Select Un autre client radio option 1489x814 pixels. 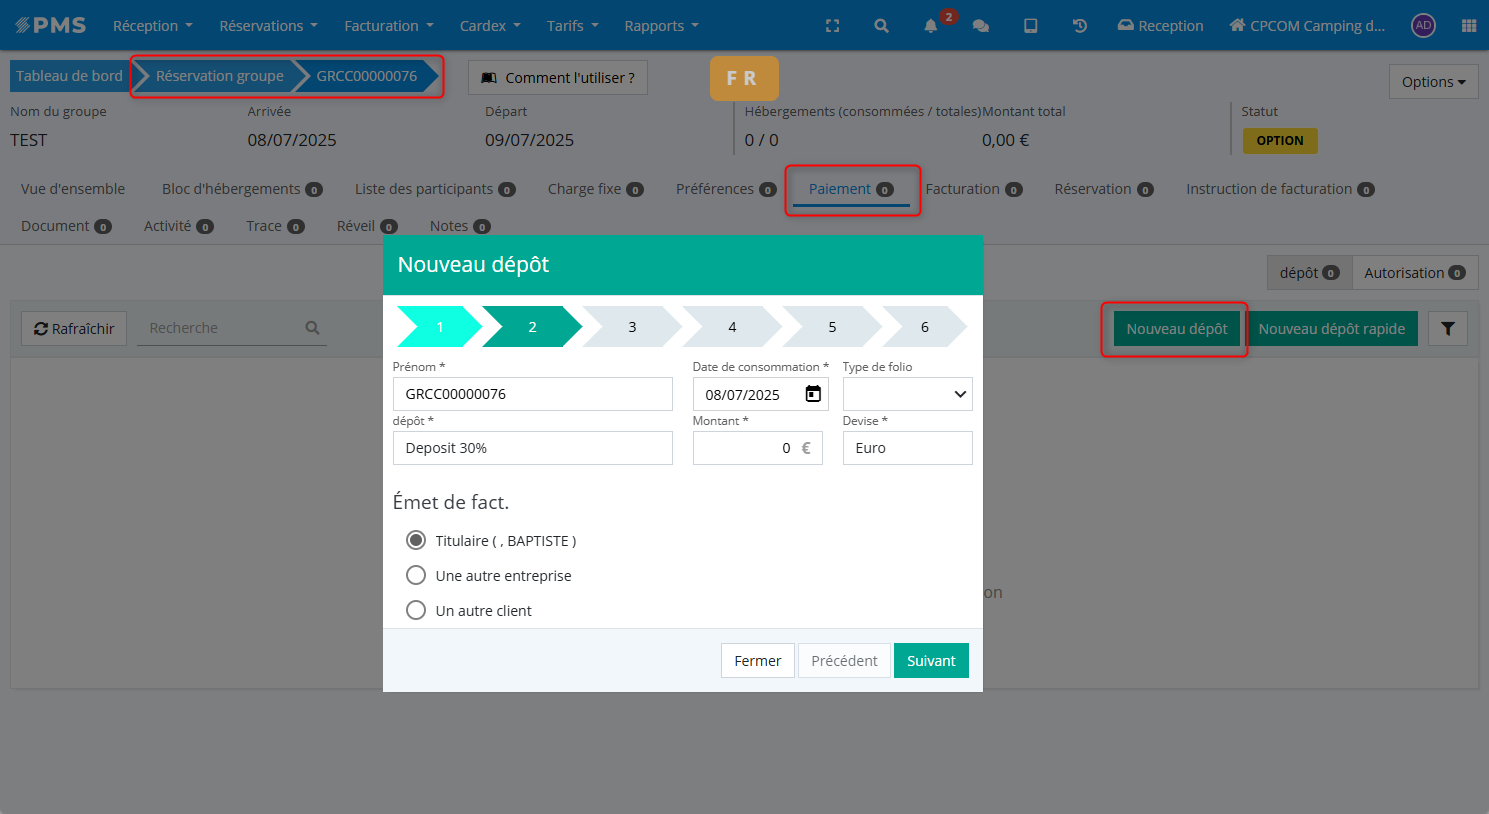click(x=416, y=610)
